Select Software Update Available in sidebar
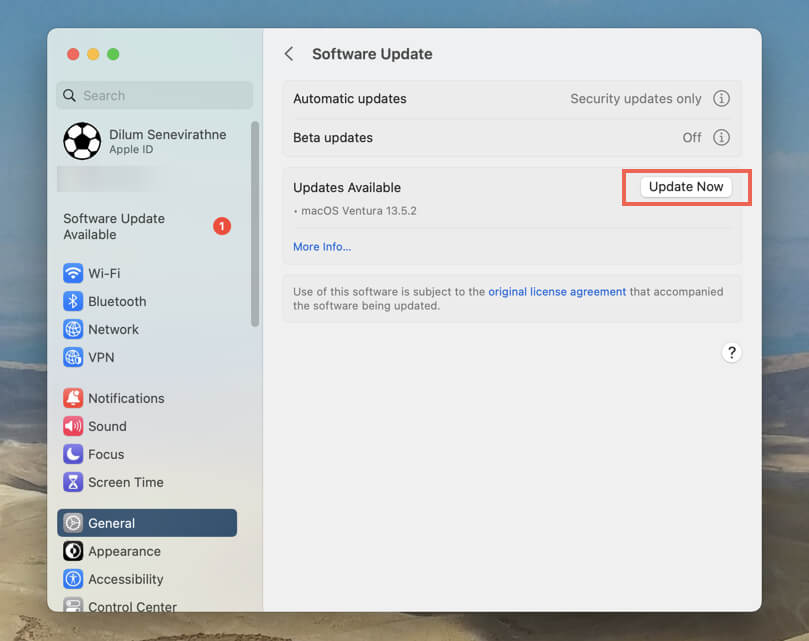This screenshot has height=641, width=809. 147,227
